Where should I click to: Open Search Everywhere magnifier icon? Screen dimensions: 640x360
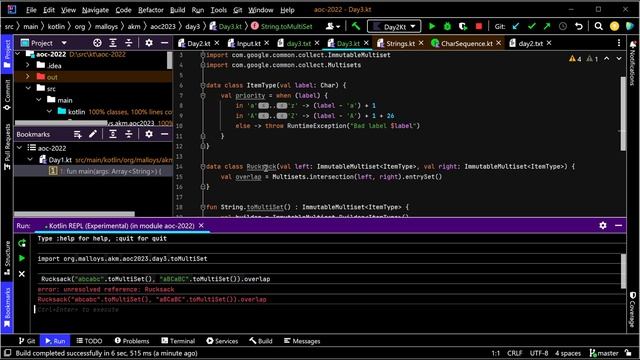click(598, 27)
